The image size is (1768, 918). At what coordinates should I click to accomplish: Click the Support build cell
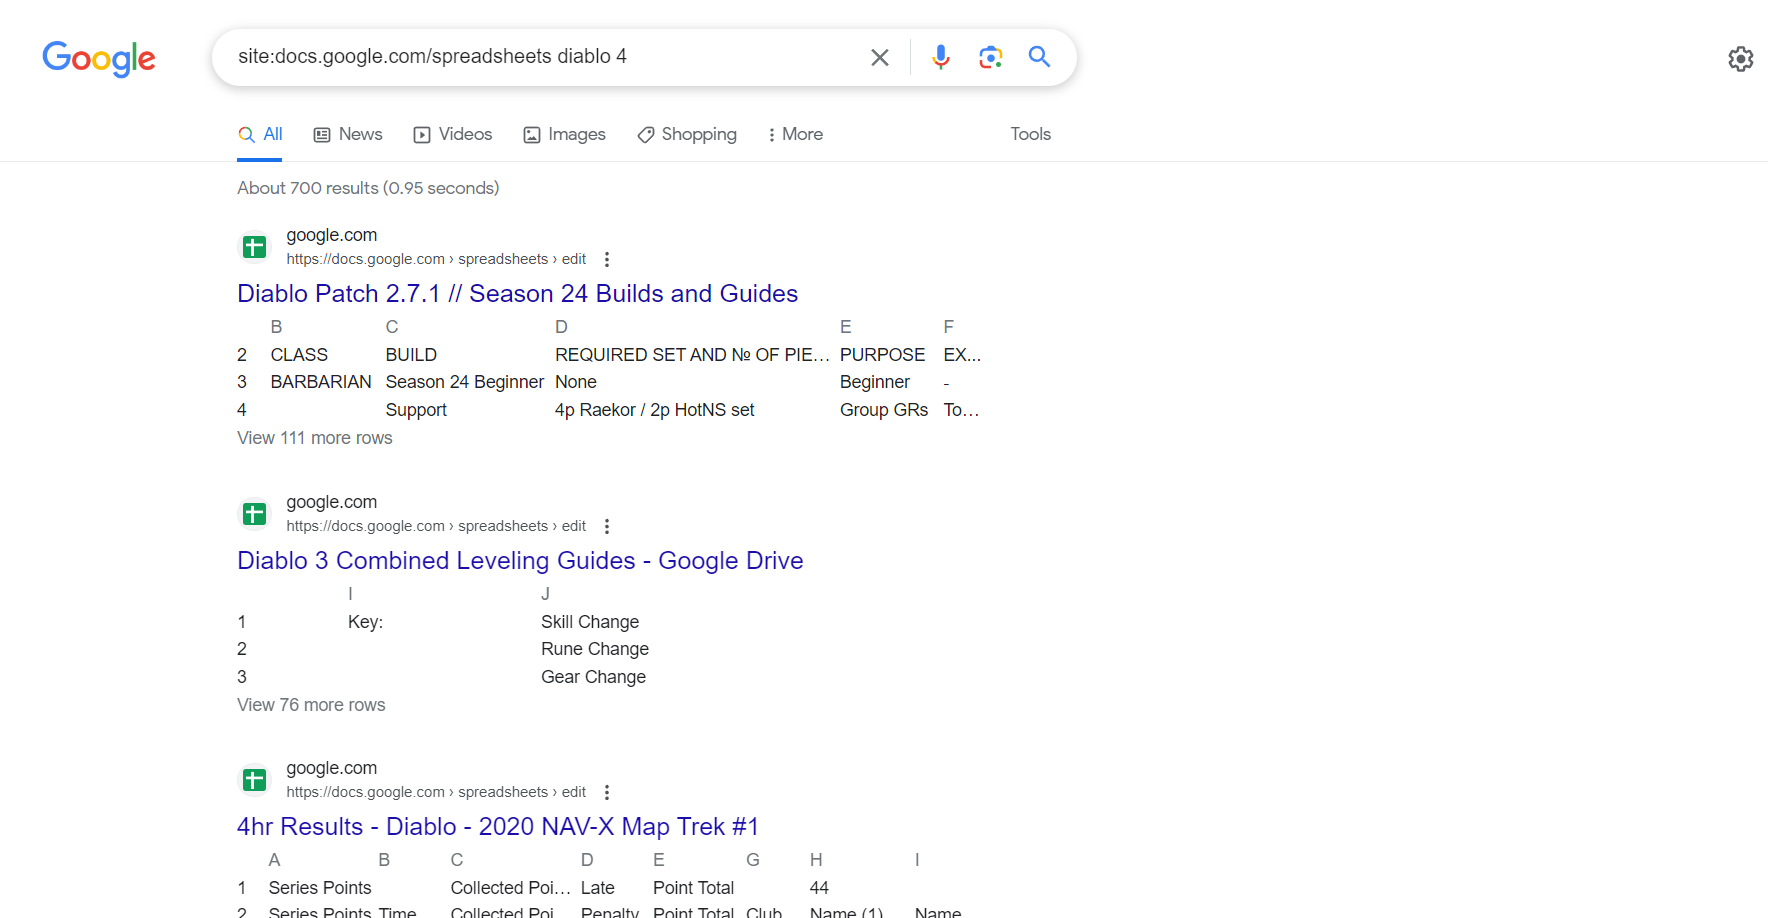point(416,410)
